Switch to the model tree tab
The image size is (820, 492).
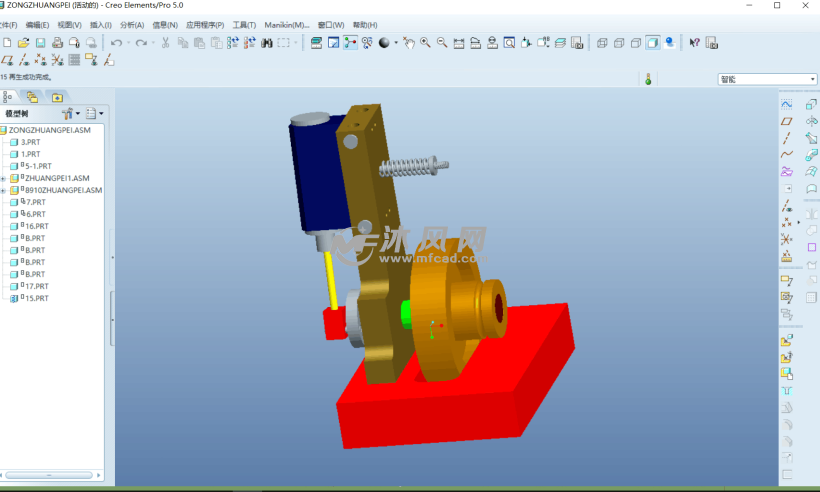[8, 97]
